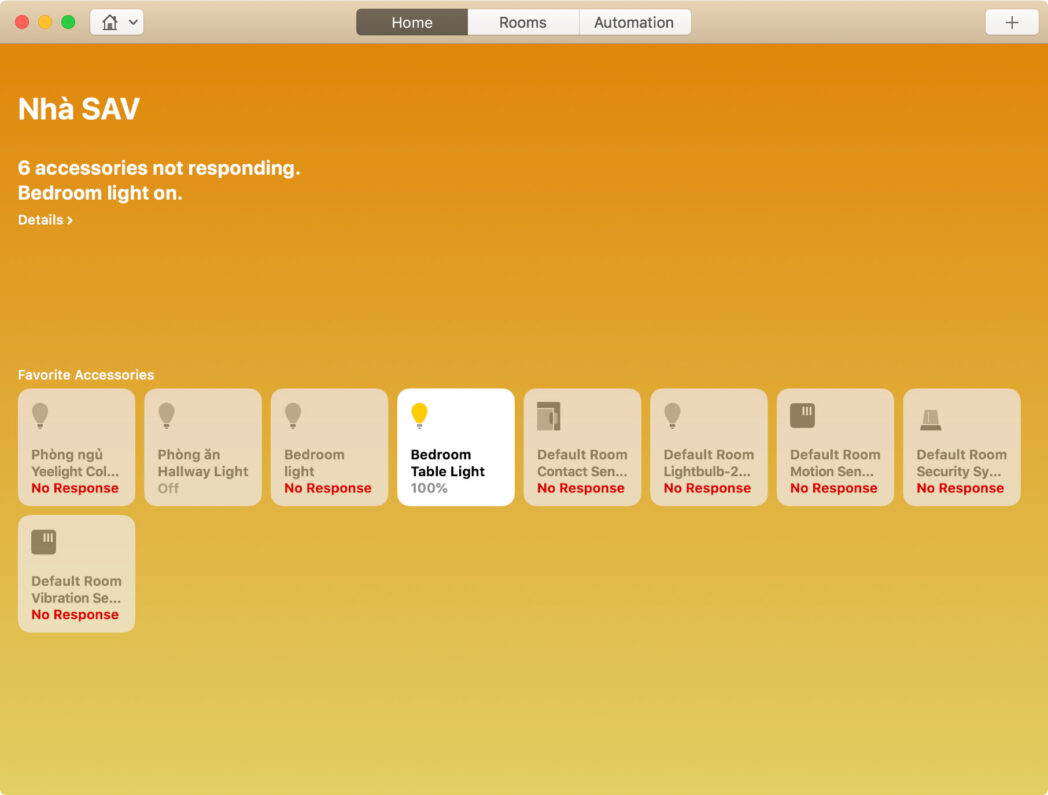Screen dimensions: 1048x795
Task: Click the plus add accessory button
Action: pyautogui.click(x=1011, y=22)
